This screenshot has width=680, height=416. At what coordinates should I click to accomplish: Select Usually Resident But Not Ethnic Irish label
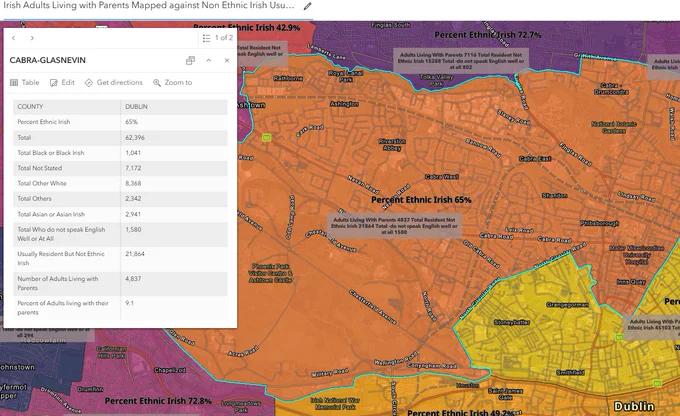(x=61, y=258)
